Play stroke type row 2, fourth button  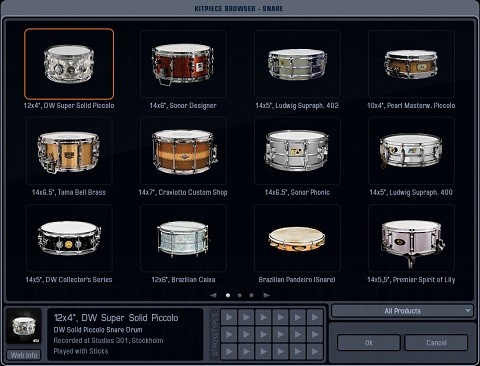[281, 334]
